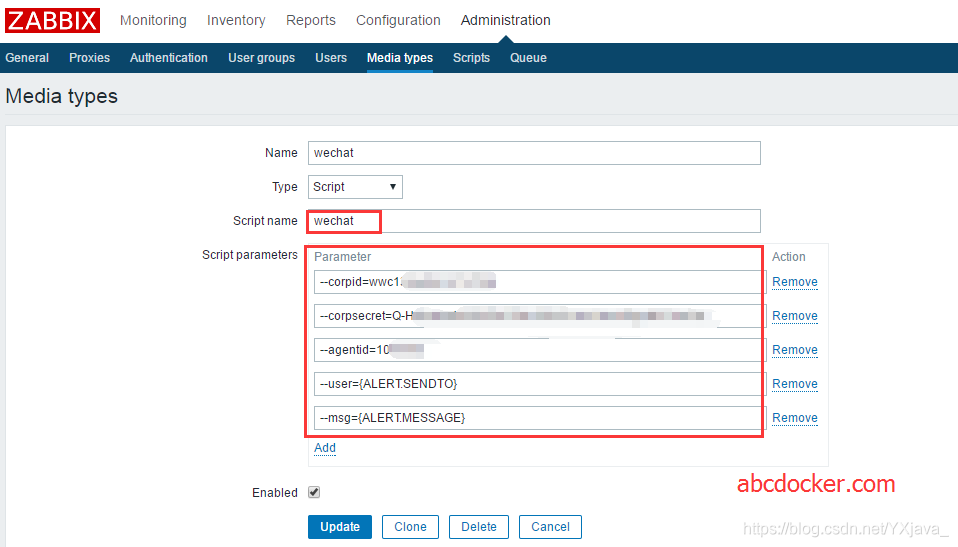Click the Update button
The height and width of the screenshot is (547, 958).
pos(340,527)
